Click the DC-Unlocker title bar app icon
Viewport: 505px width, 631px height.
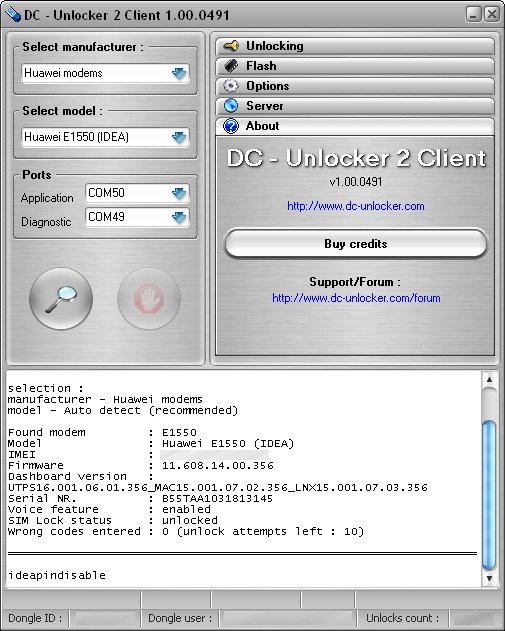(x=12, y=15)
